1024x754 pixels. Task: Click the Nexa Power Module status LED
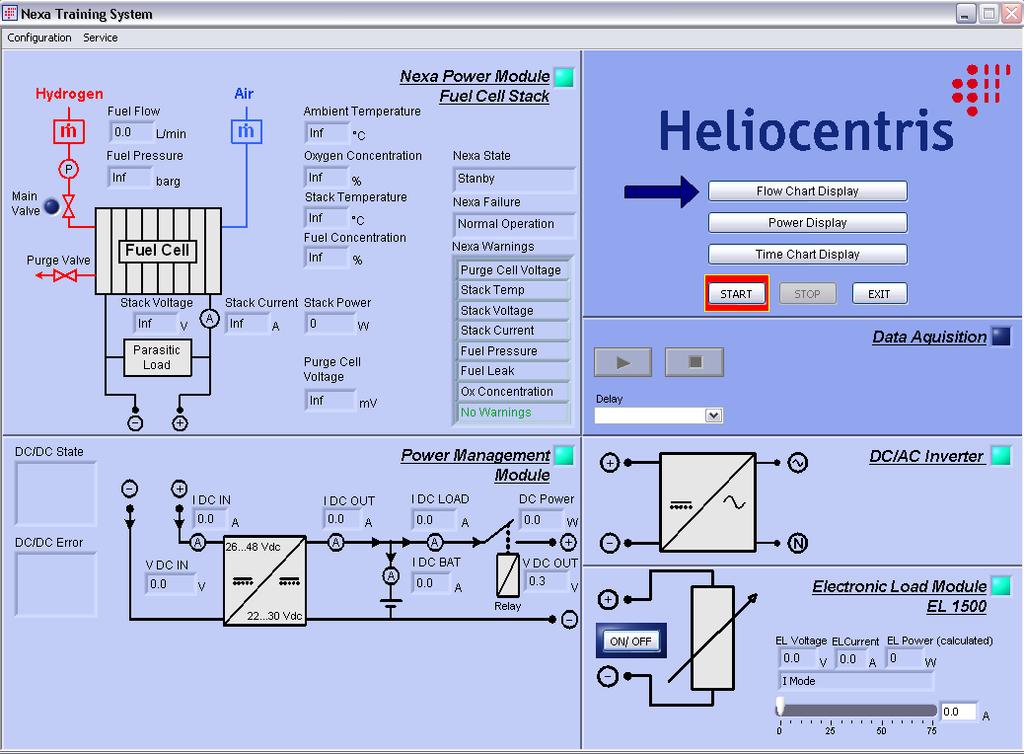pyautogui.click(x=564, y=77)
